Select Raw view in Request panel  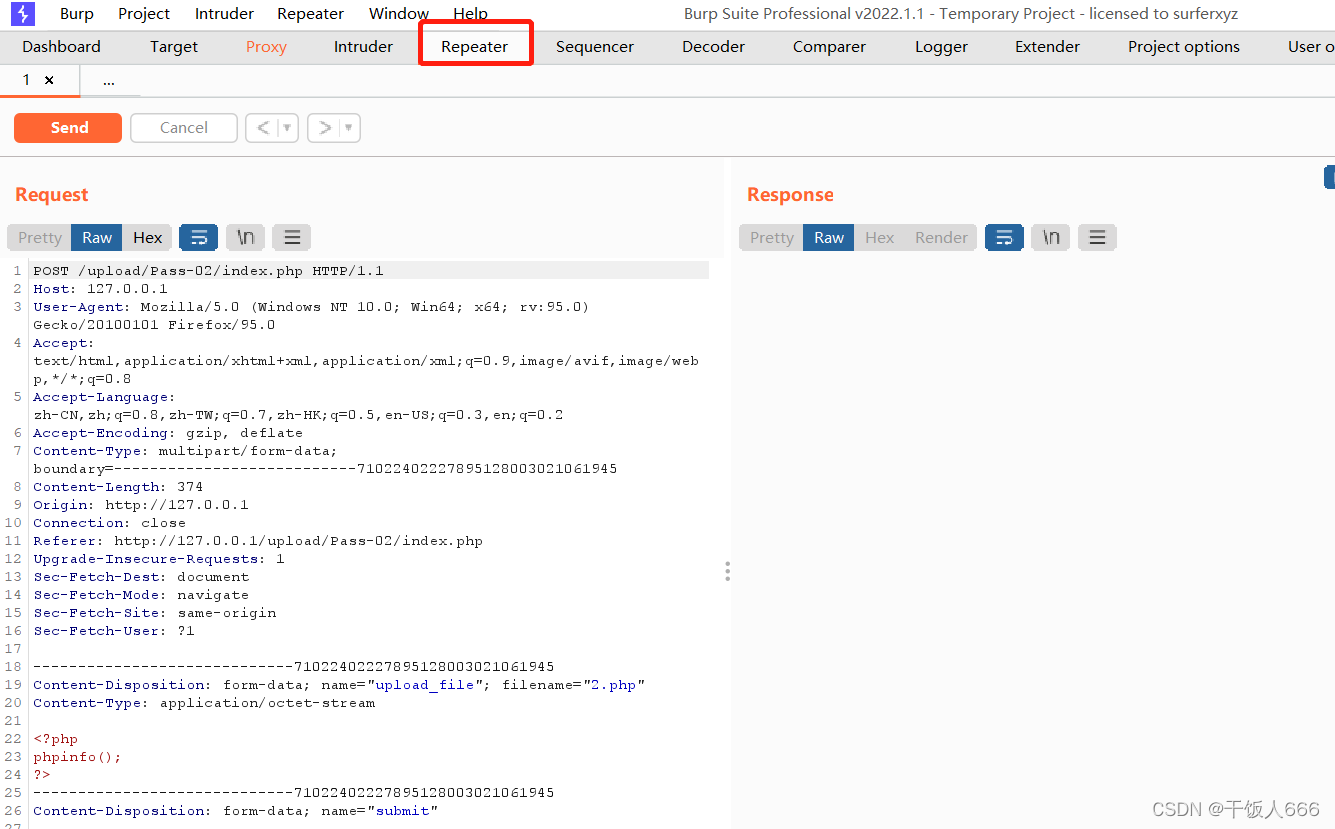(97, 237)
